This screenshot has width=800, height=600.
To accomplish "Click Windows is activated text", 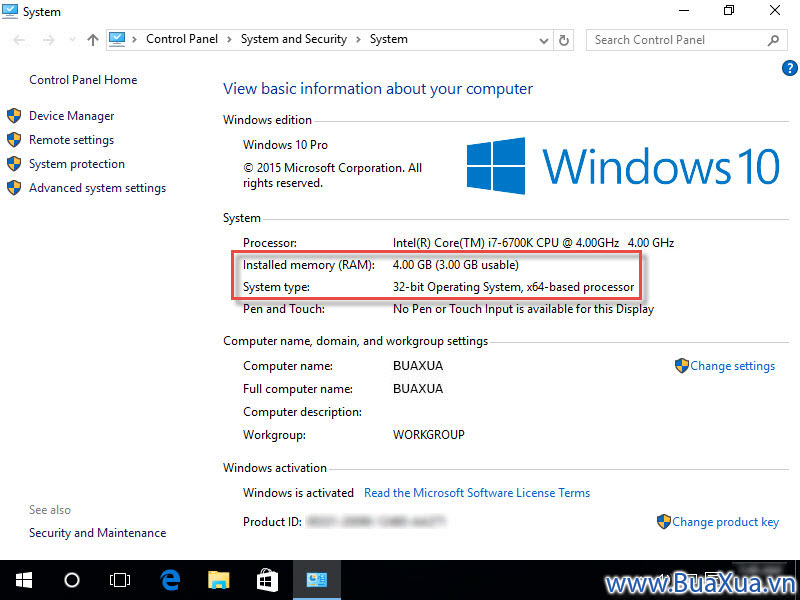I will click(x=298, y=493).
